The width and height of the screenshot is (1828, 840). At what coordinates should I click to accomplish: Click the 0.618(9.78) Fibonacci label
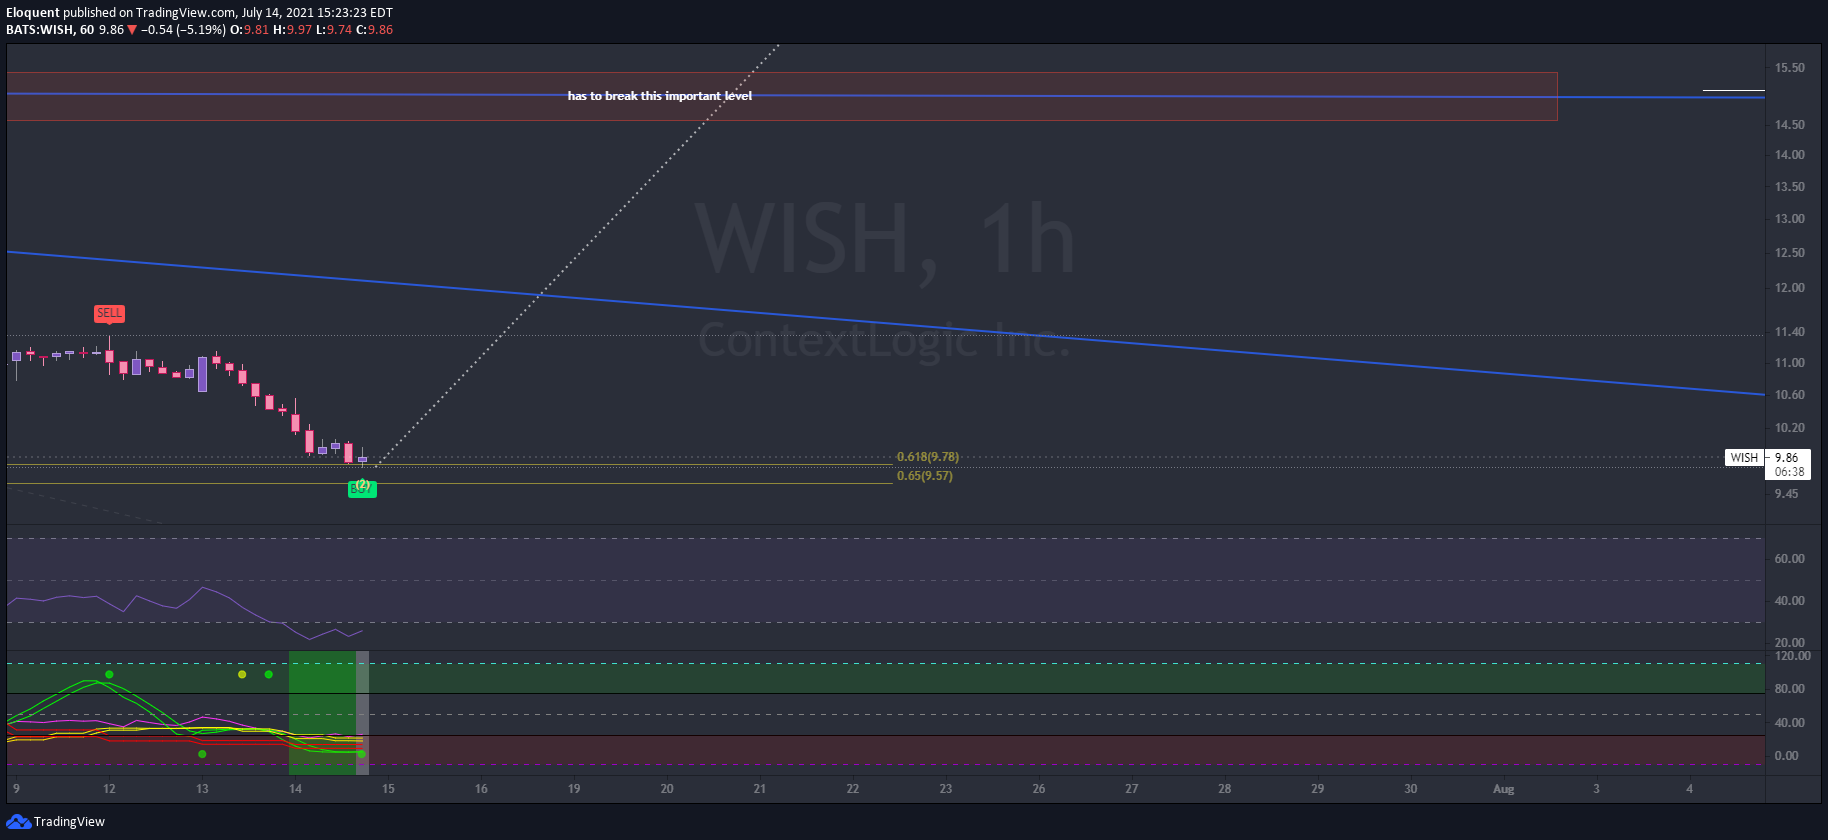(x=928, y=457)
